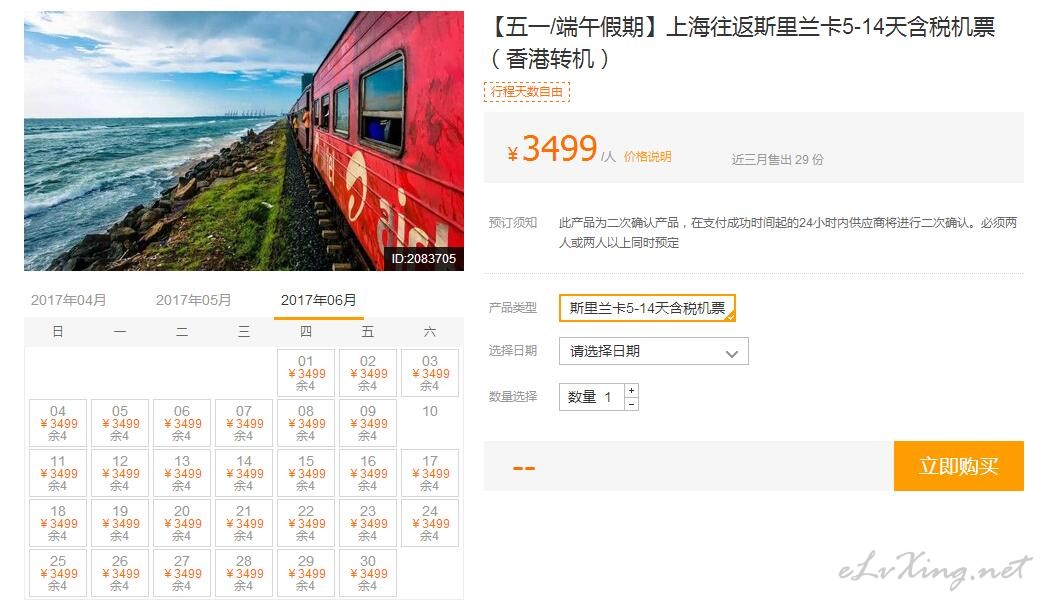The image size is (1043, 603).
Task: Open the 请选择日期 date dropdown
Action: [653, 351]
